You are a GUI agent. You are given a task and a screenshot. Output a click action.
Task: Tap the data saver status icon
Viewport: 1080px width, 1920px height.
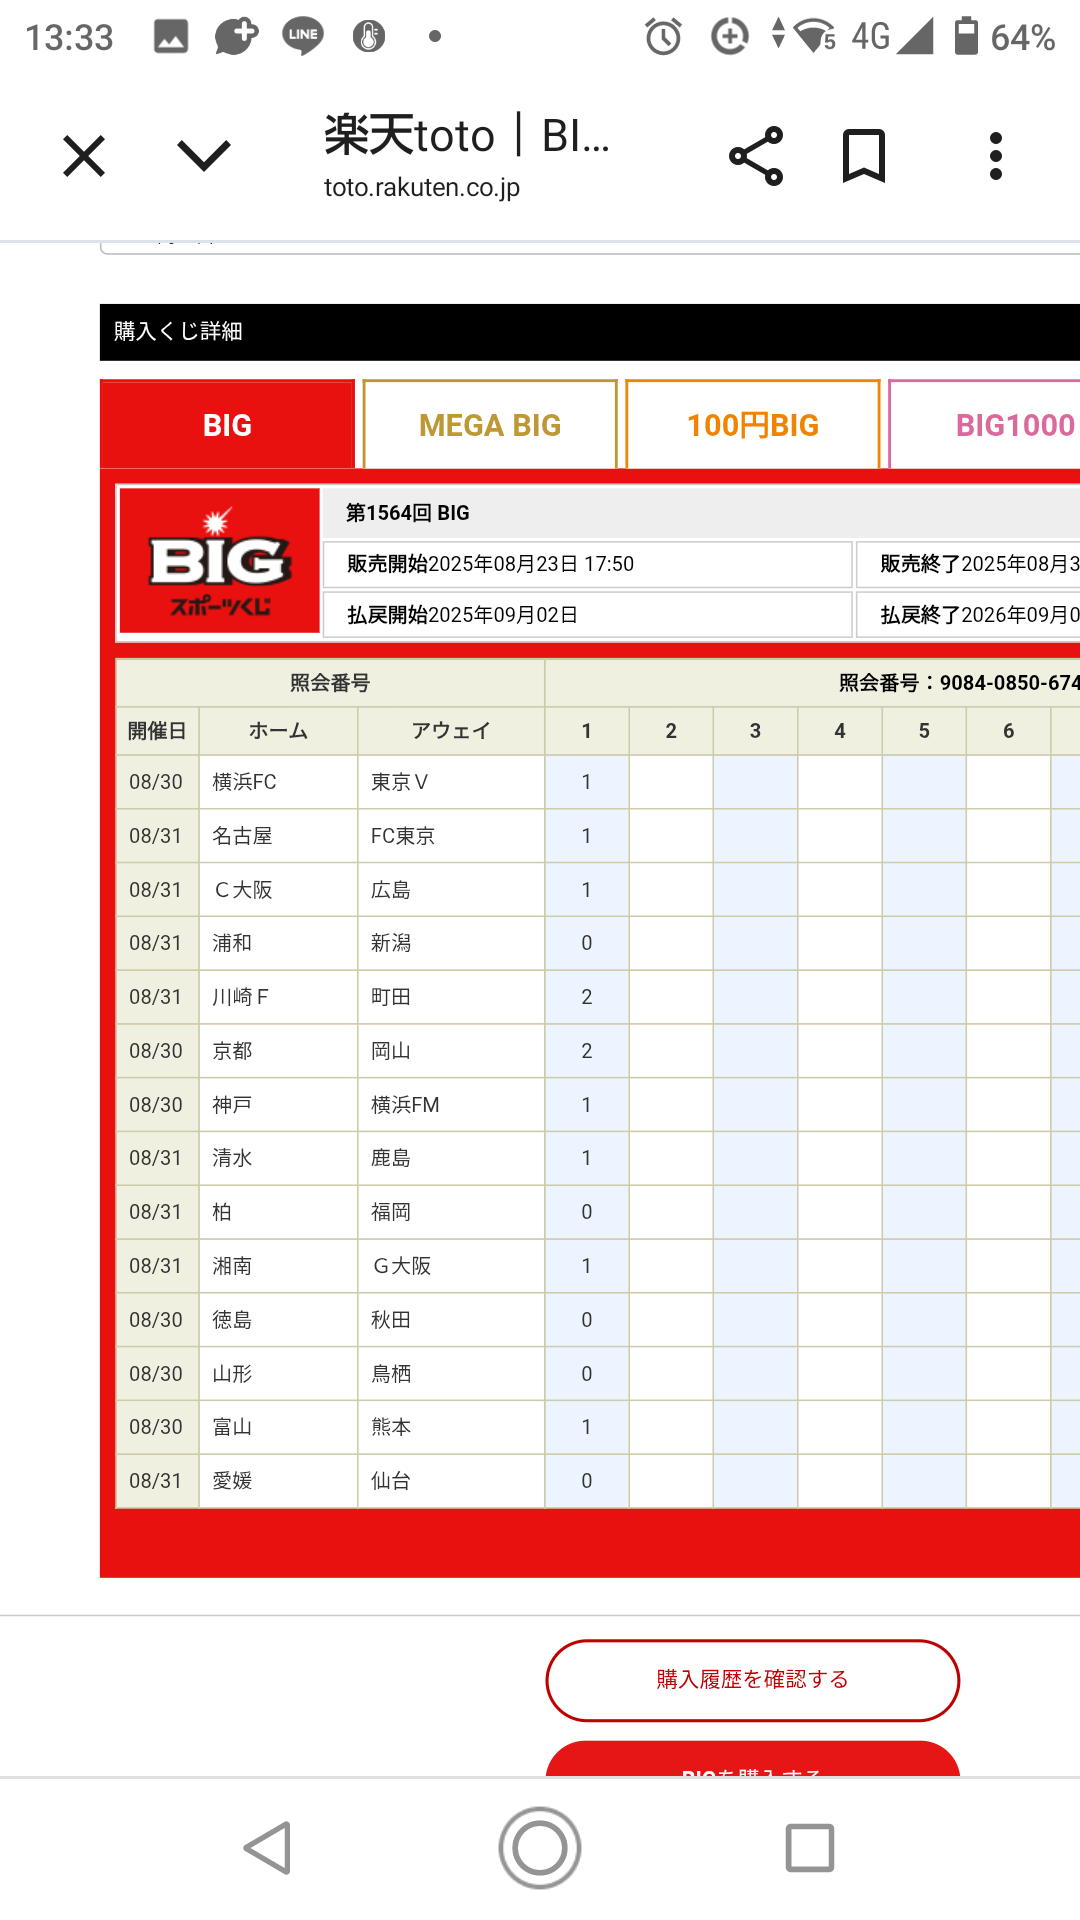coord(730,37)
